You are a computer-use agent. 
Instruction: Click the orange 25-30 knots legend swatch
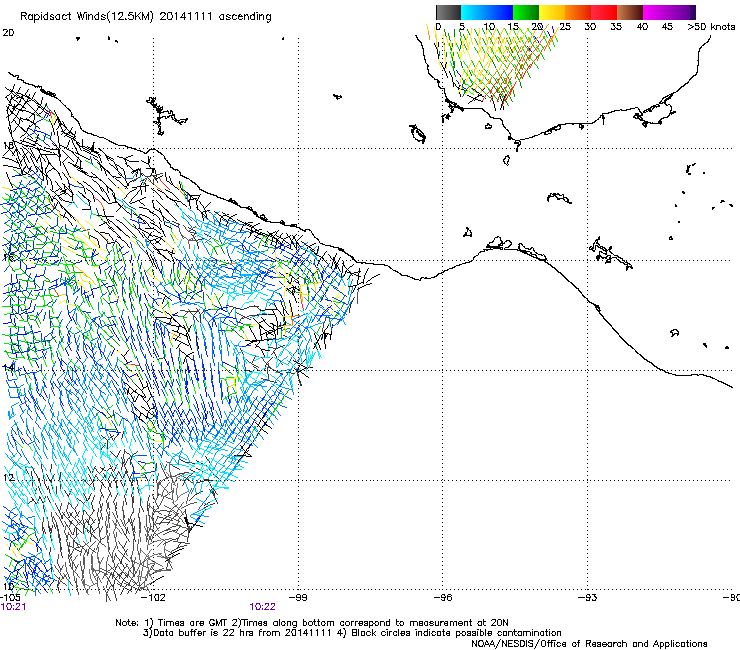tap(578, 12)
